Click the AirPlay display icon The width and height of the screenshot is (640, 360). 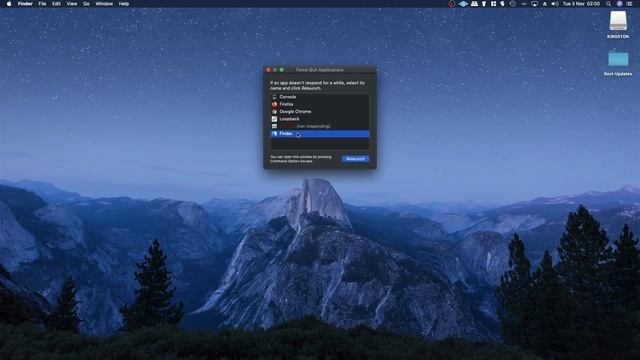tap(534, 4)
